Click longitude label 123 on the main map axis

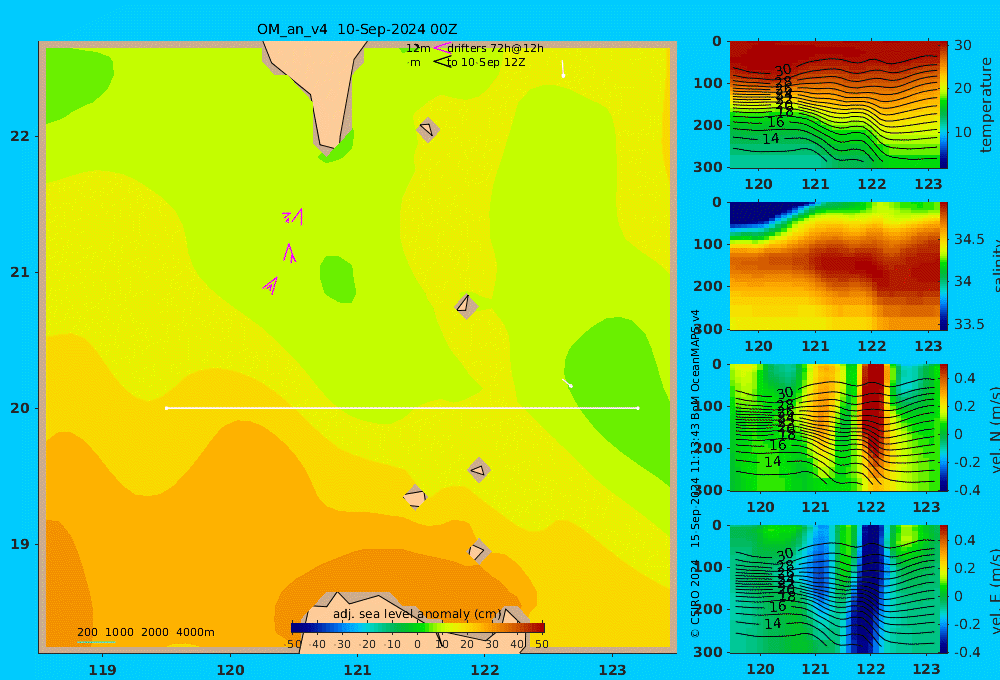click(x=613, y=670)
